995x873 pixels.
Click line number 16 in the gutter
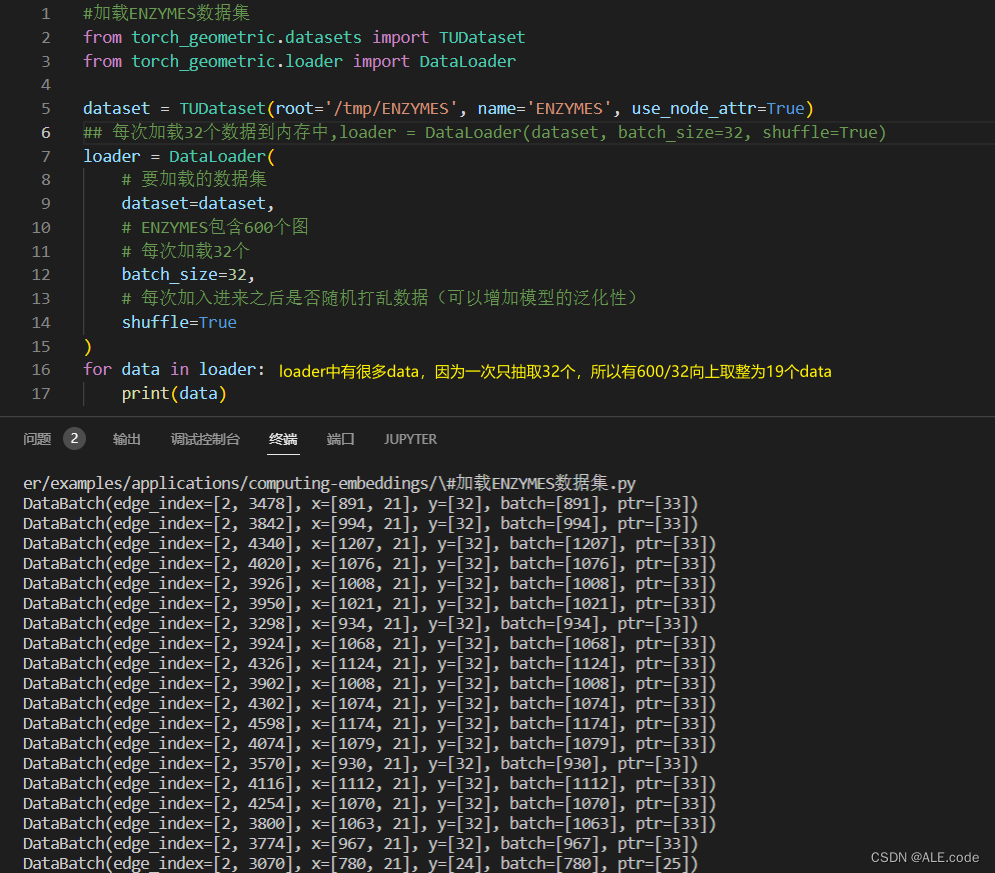pos(41,370)
